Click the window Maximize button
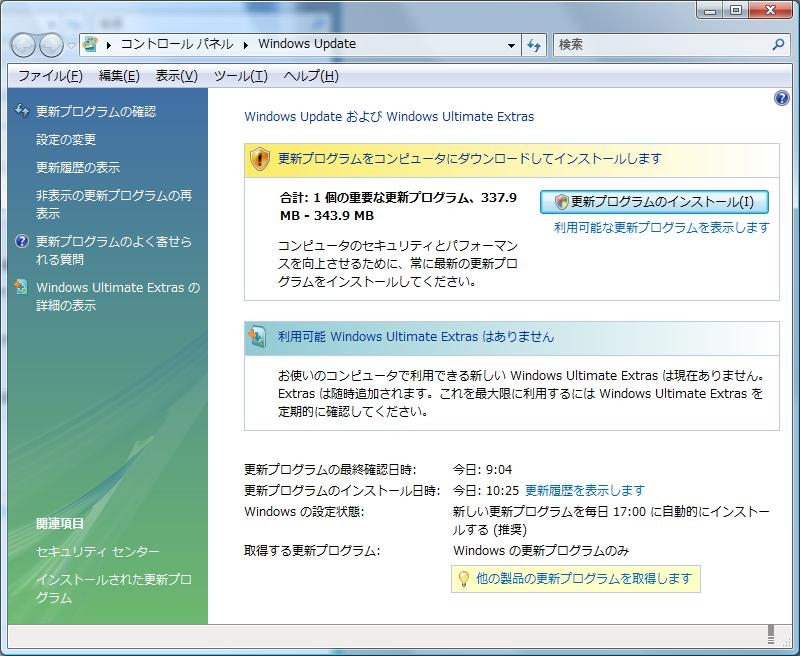 [x=736, y=10]
